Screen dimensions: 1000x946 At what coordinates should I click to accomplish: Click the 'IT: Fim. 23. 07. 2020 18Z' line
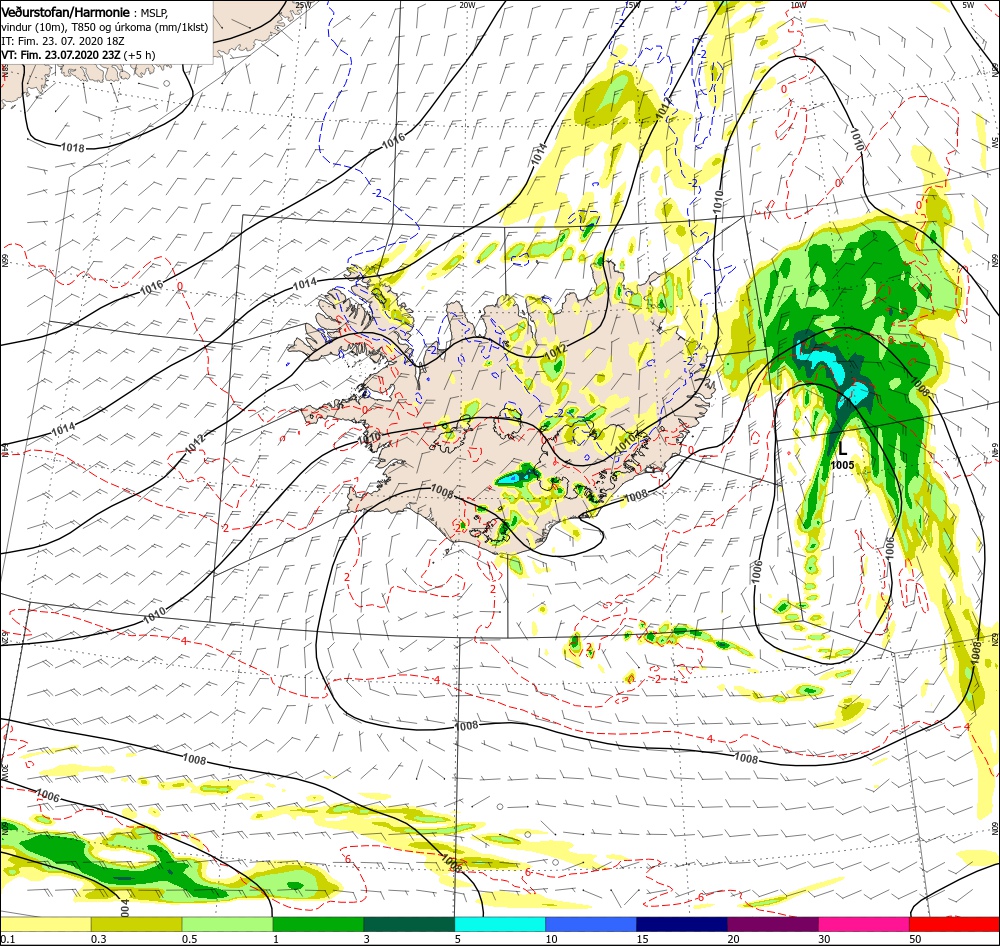[x=62, y=41]
